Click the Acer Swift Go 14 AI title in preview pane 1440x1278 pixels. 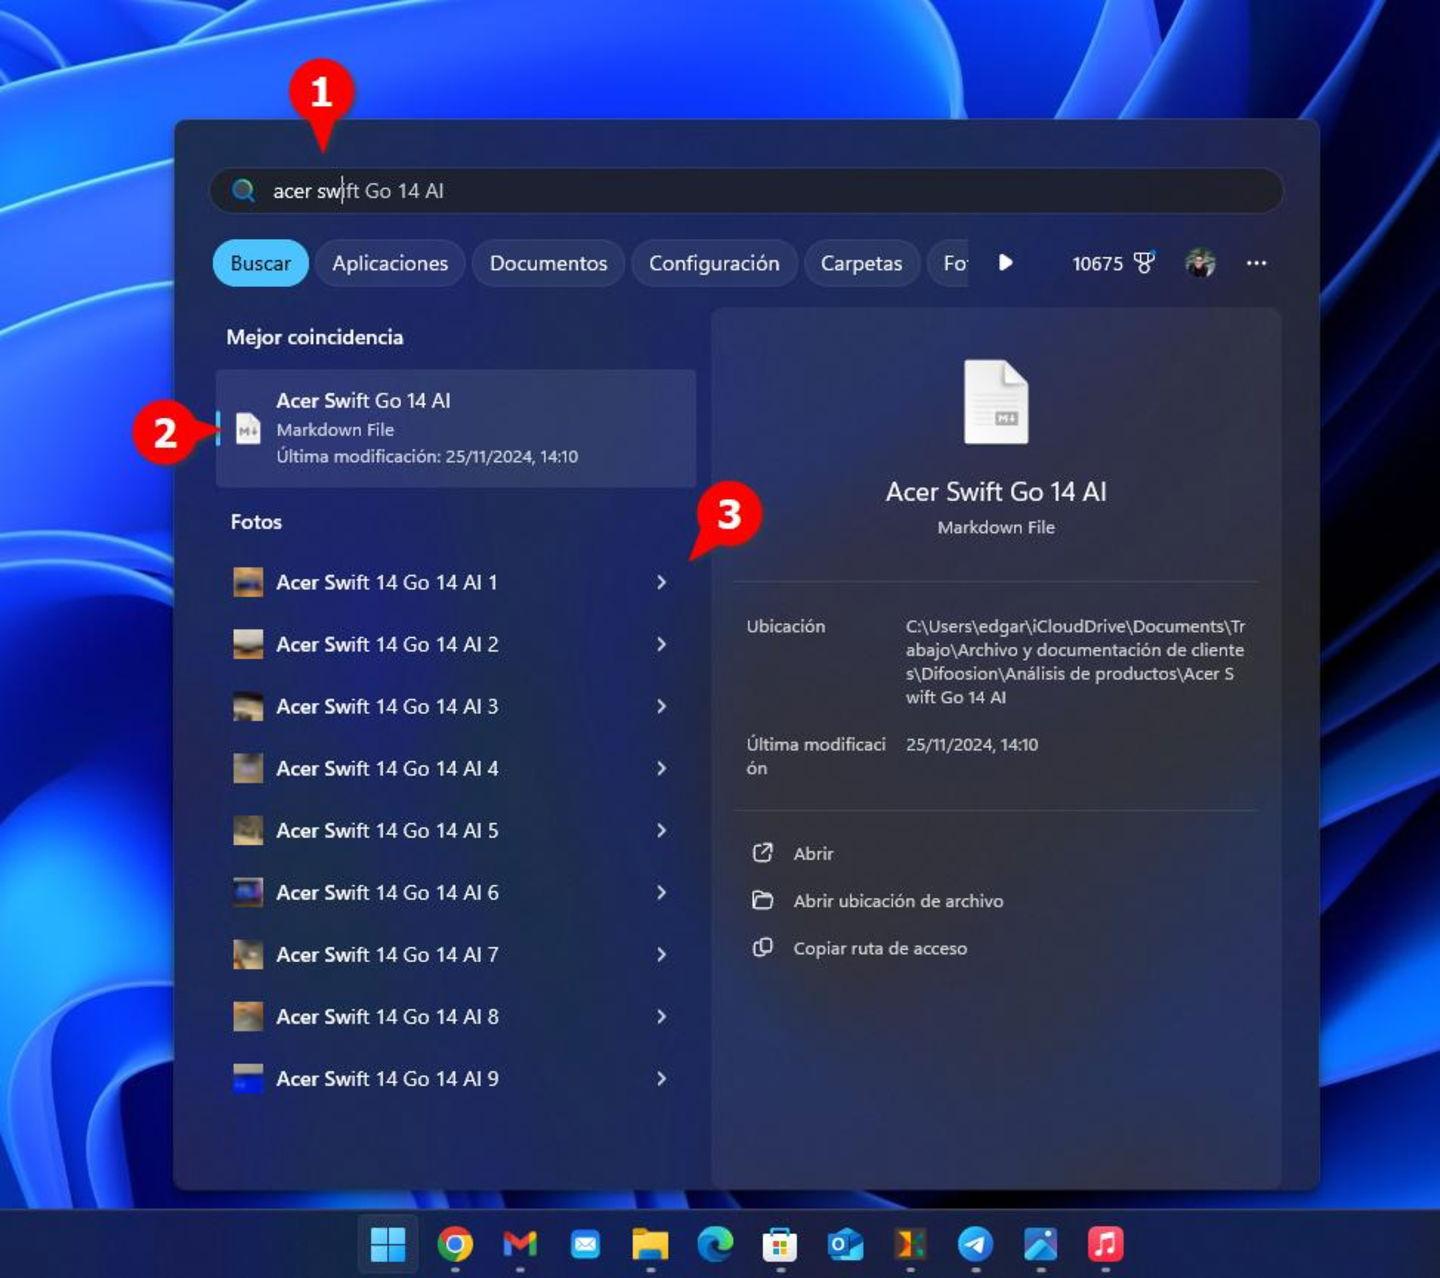click(x=996, y=491)
